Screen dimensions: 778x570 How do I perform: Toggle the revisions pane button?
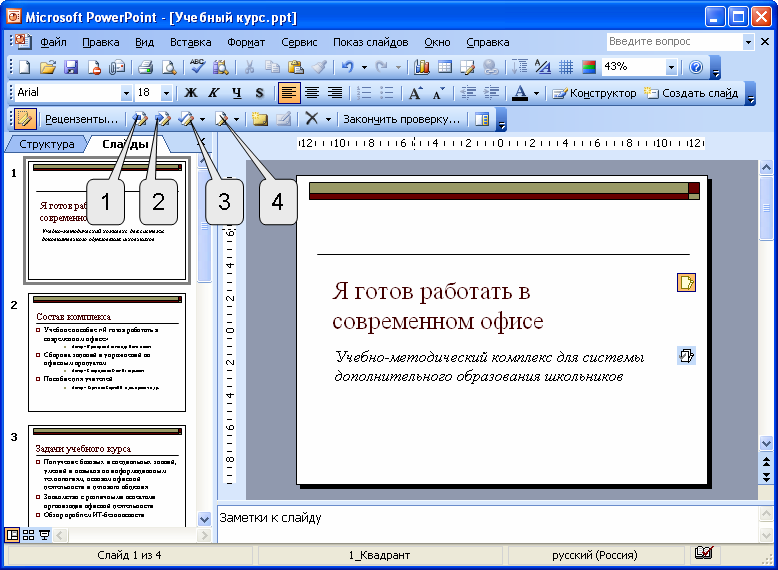482,119
